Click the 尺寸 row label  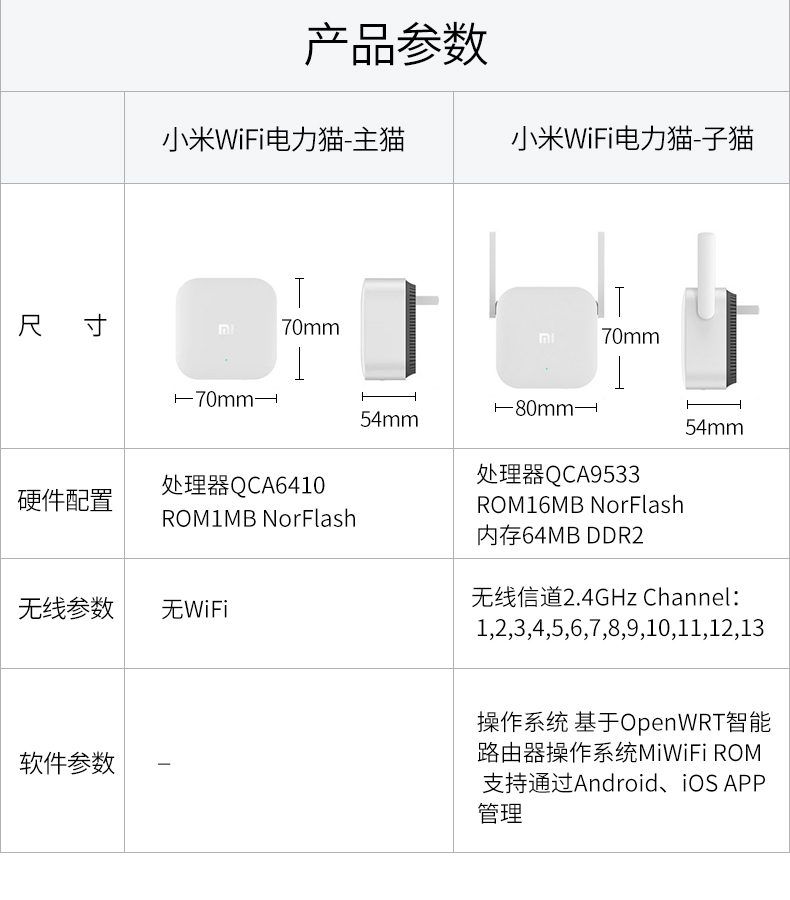coord(63,325)
